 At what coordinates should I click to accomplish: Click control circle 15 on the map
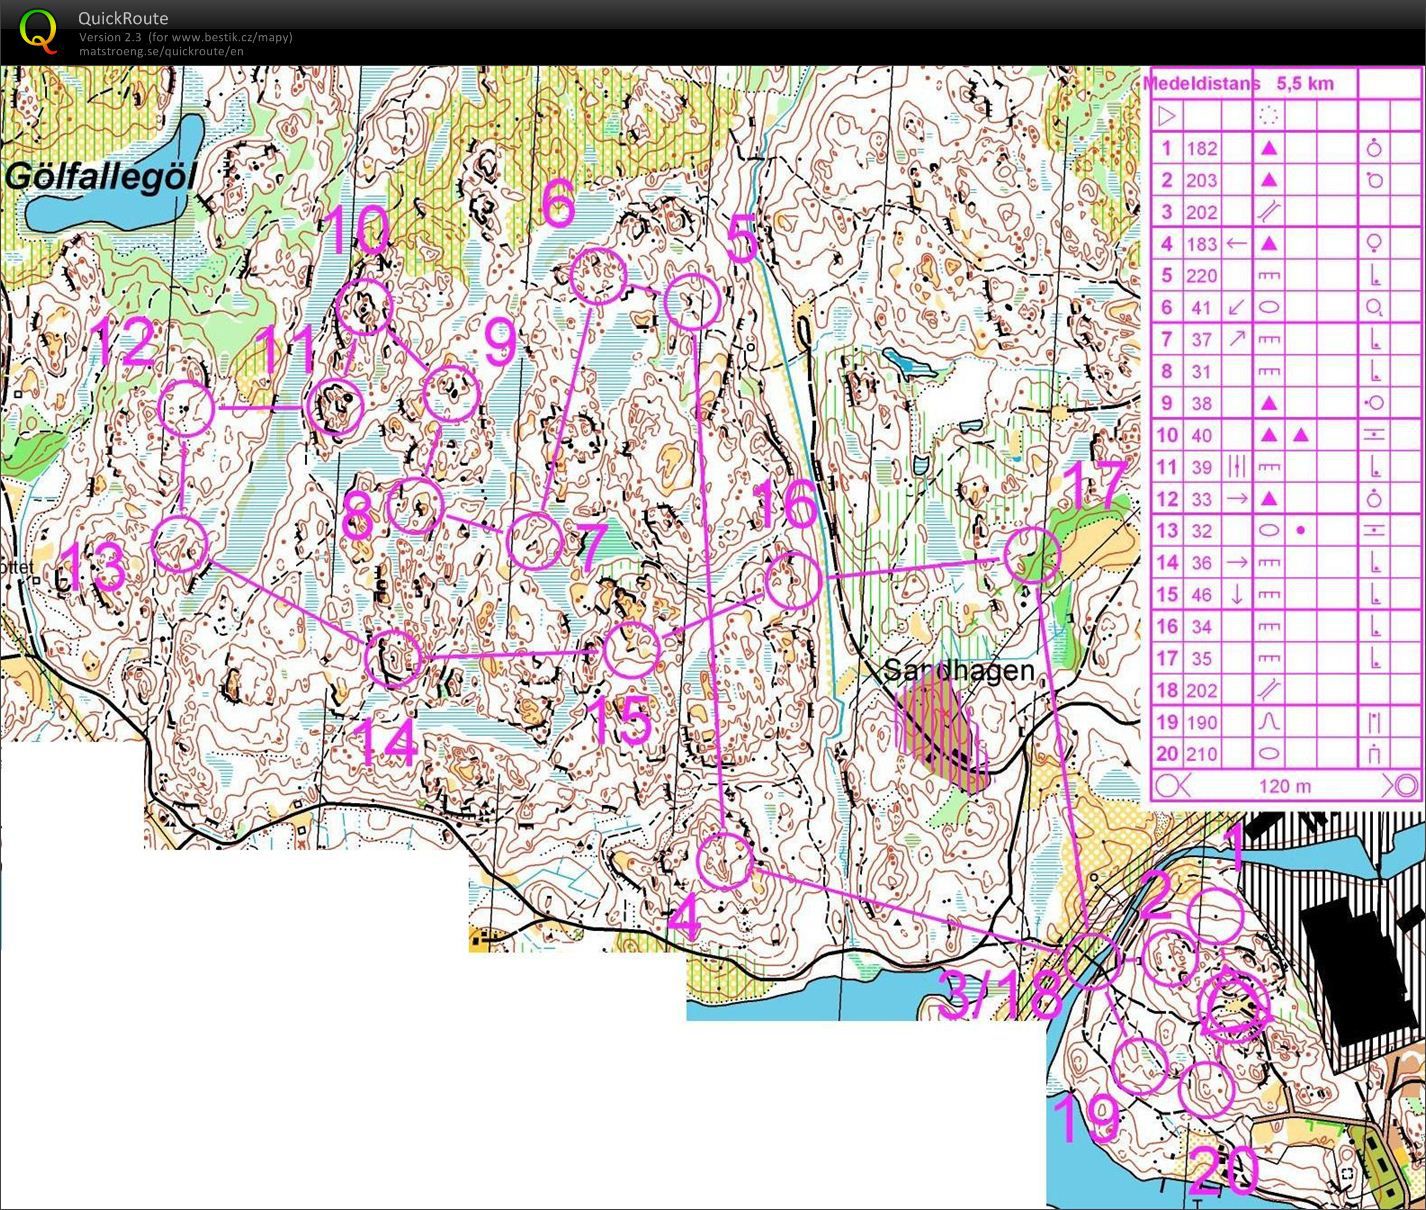tap(632, 648)
